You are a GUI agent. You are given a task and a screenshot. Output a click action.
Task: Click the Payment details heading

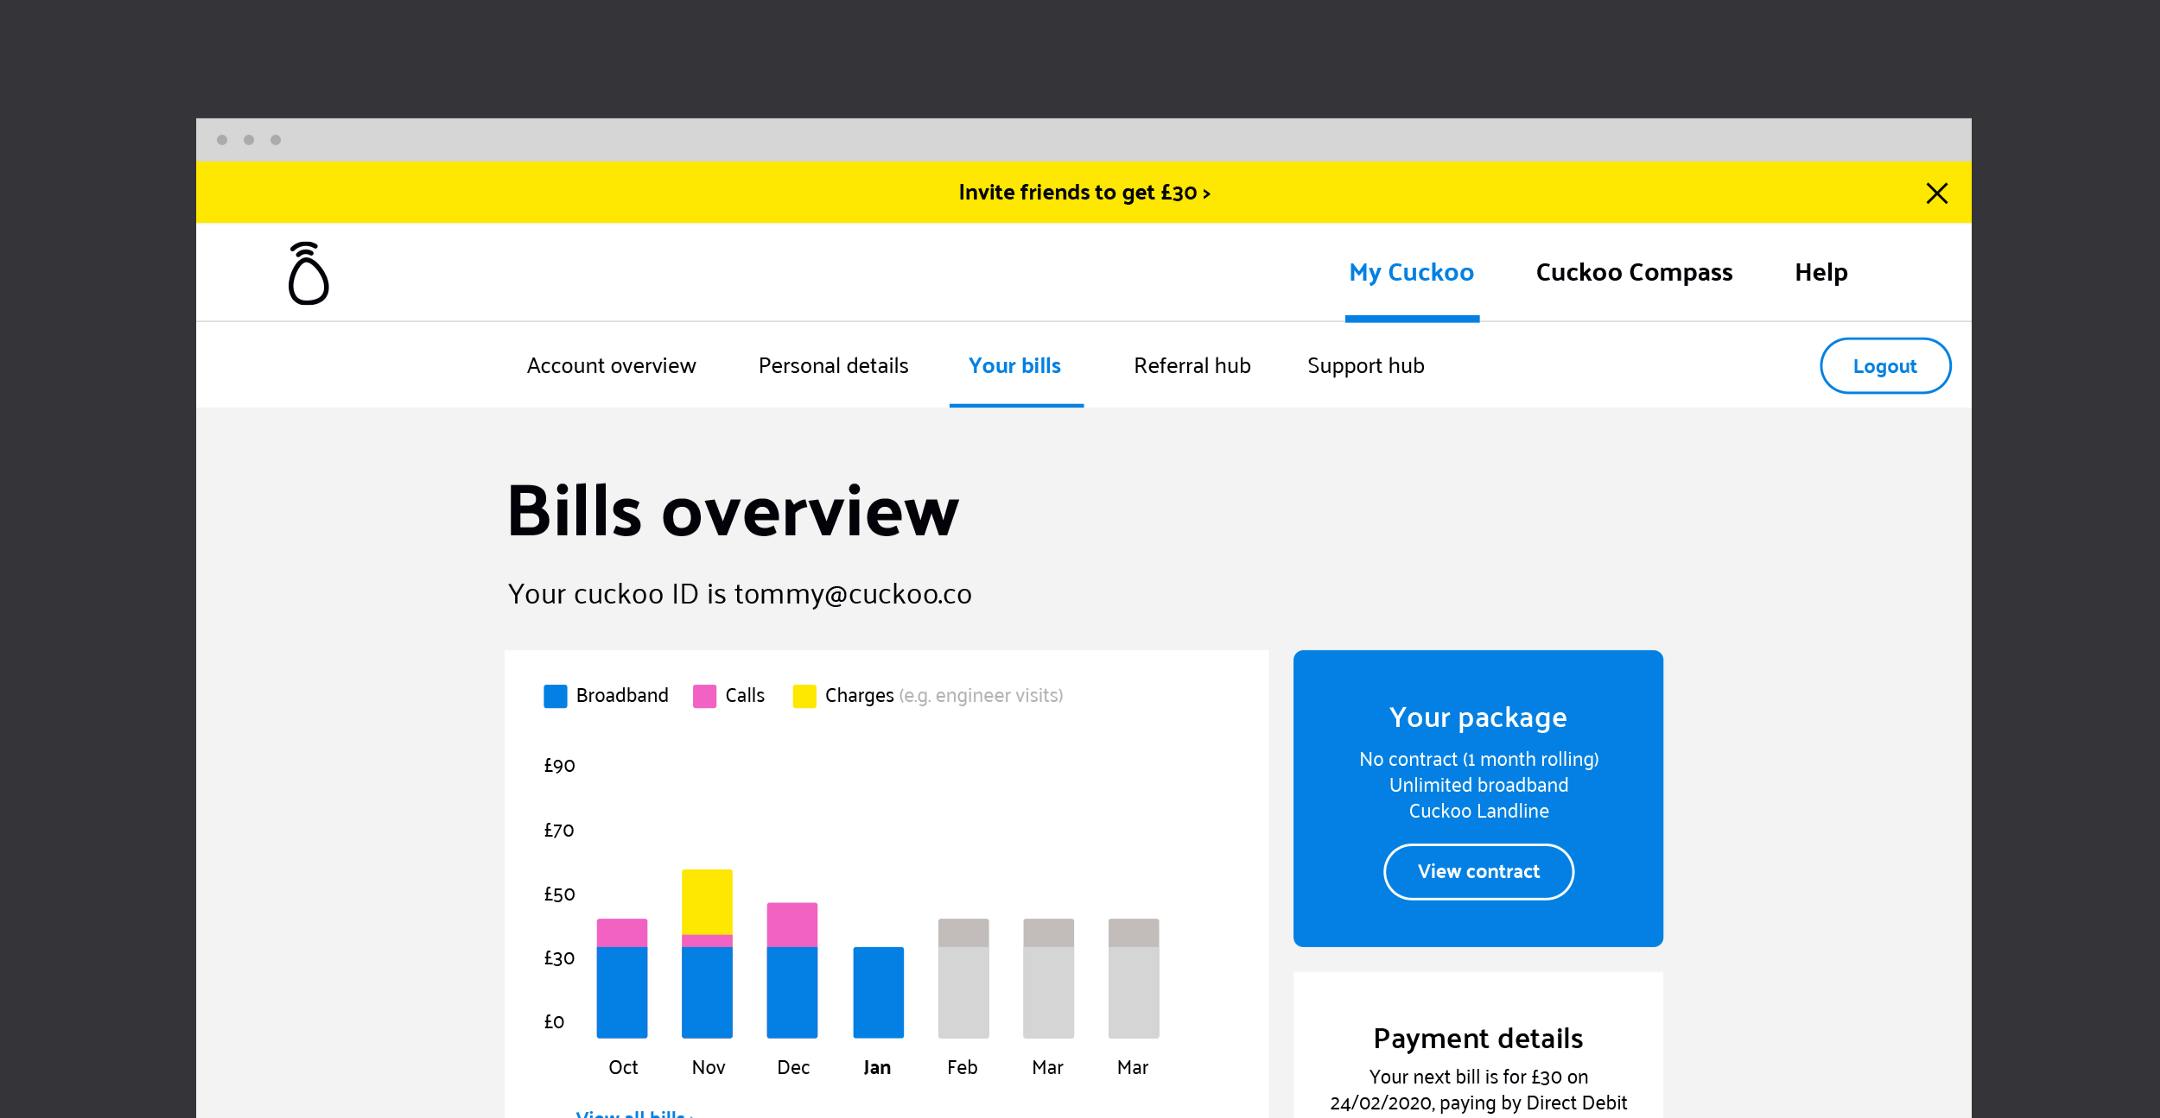pos(1478,1039)
